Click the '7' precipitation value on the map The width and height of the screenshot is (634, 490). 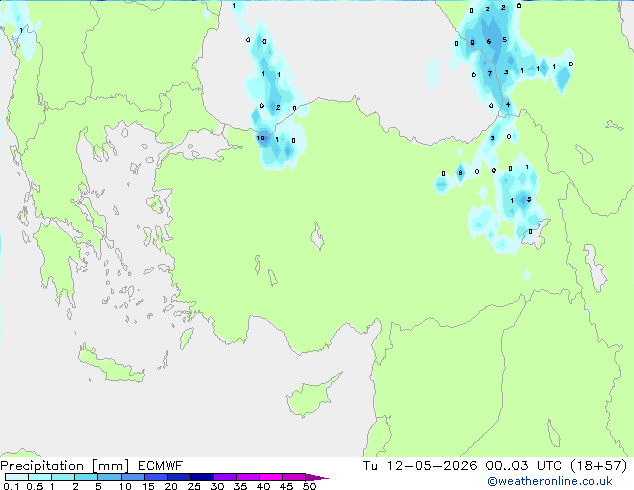coord(490,74)
